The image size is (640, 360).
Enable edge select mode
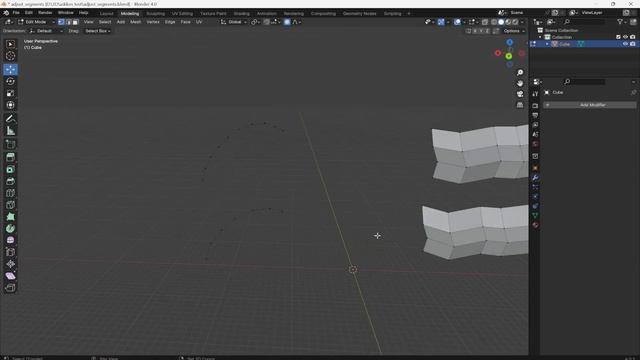(x=68, y=22)
